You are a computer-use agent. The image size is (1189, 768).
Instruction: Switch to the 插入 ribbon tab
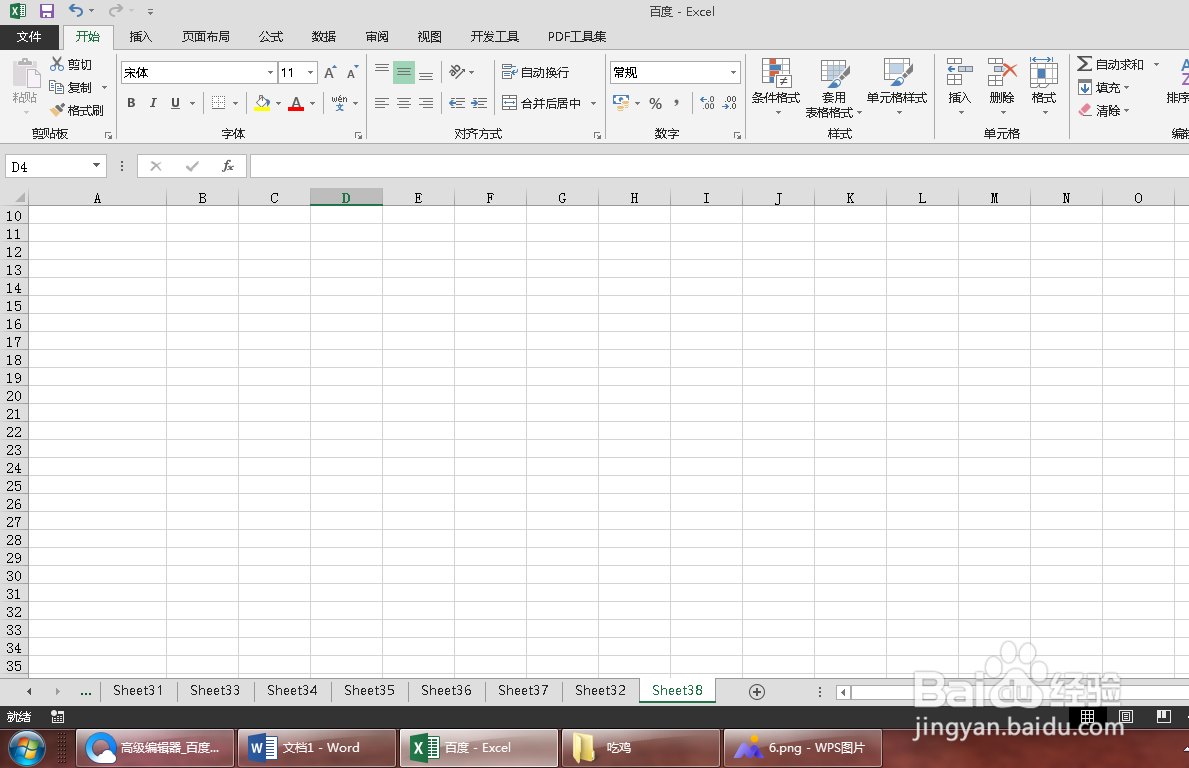tap(140, 36)
